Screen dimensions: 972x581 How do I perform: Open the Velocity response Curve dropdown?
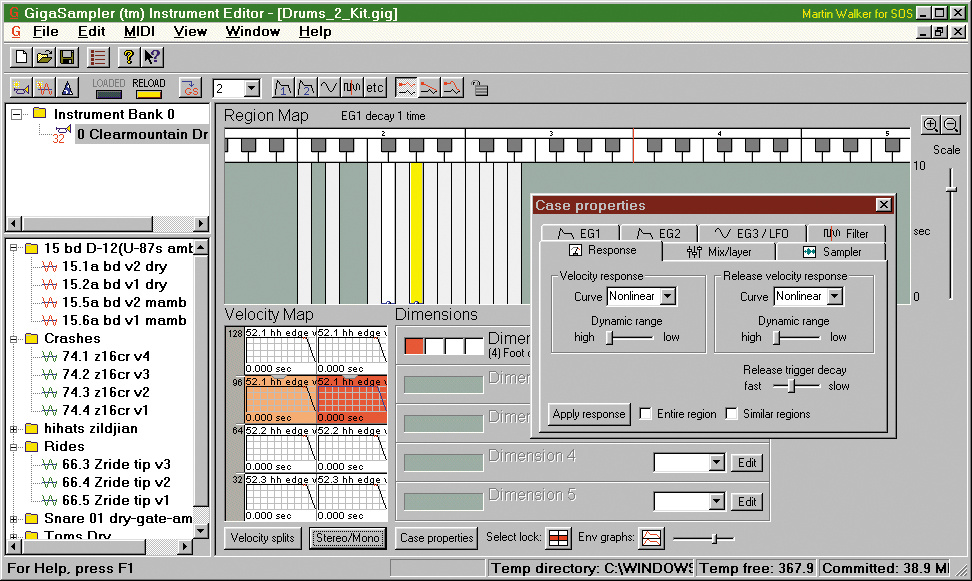pos(668,297)
